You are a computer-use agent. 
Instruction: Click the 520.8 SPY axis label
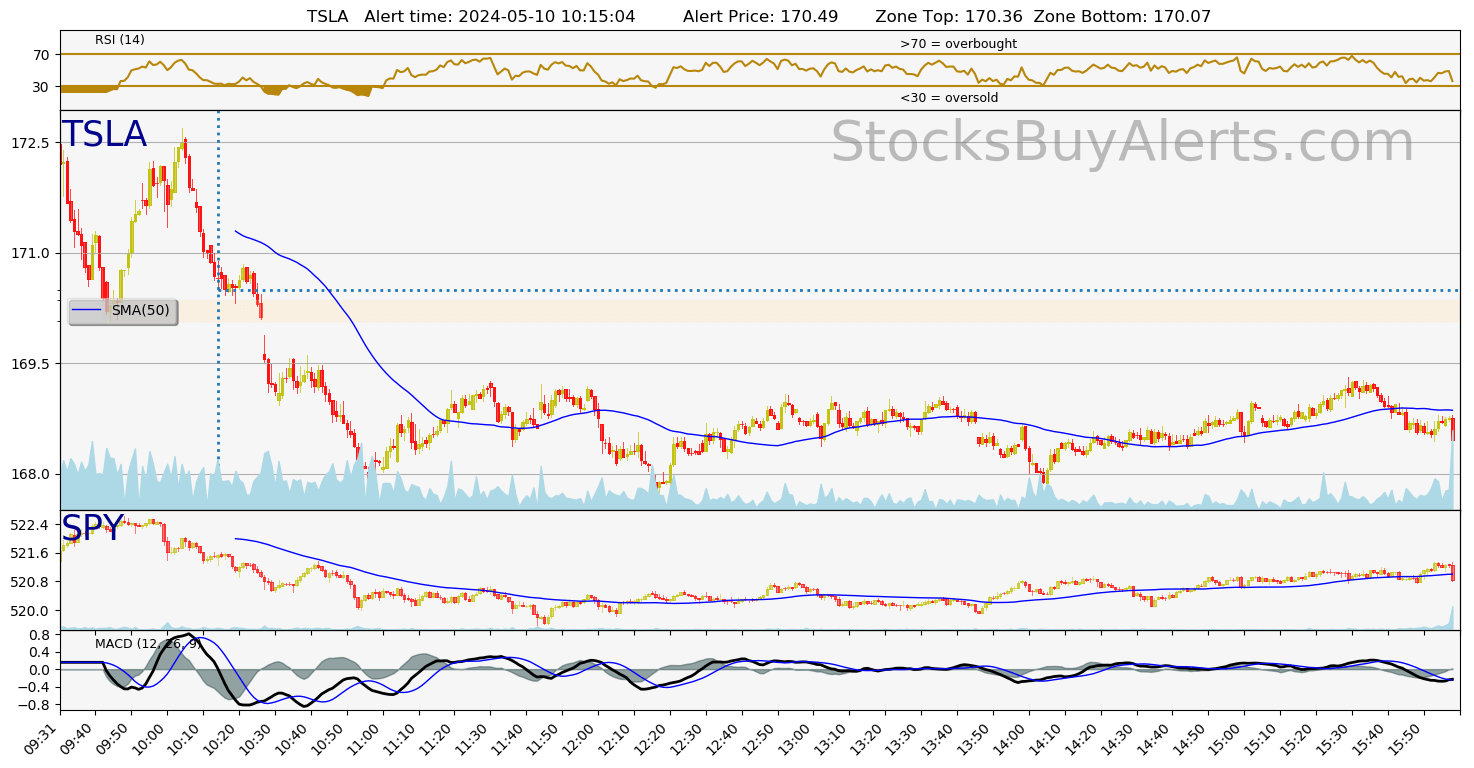tap(30, 582)
